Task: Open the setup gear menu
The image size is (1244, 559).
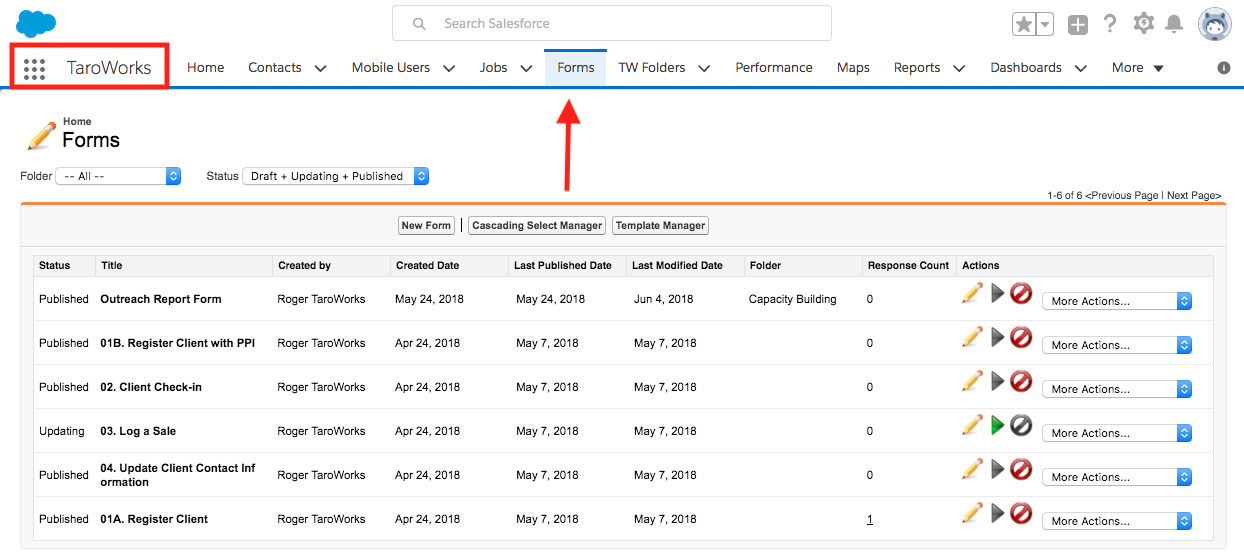Action: pos(1143,24)
